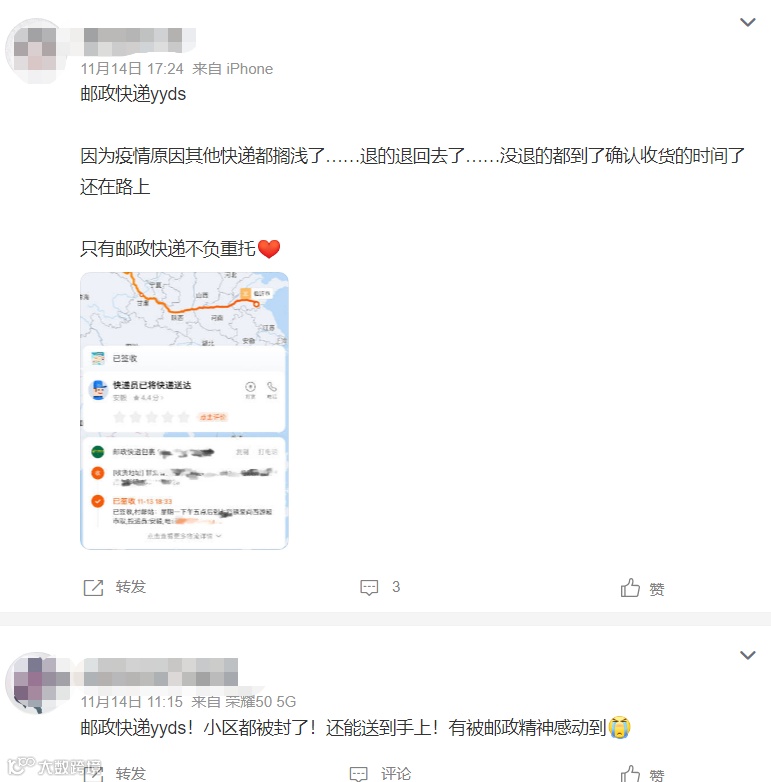Open the comment icon on the second post
Screen dimensions: 771x782
359,774
